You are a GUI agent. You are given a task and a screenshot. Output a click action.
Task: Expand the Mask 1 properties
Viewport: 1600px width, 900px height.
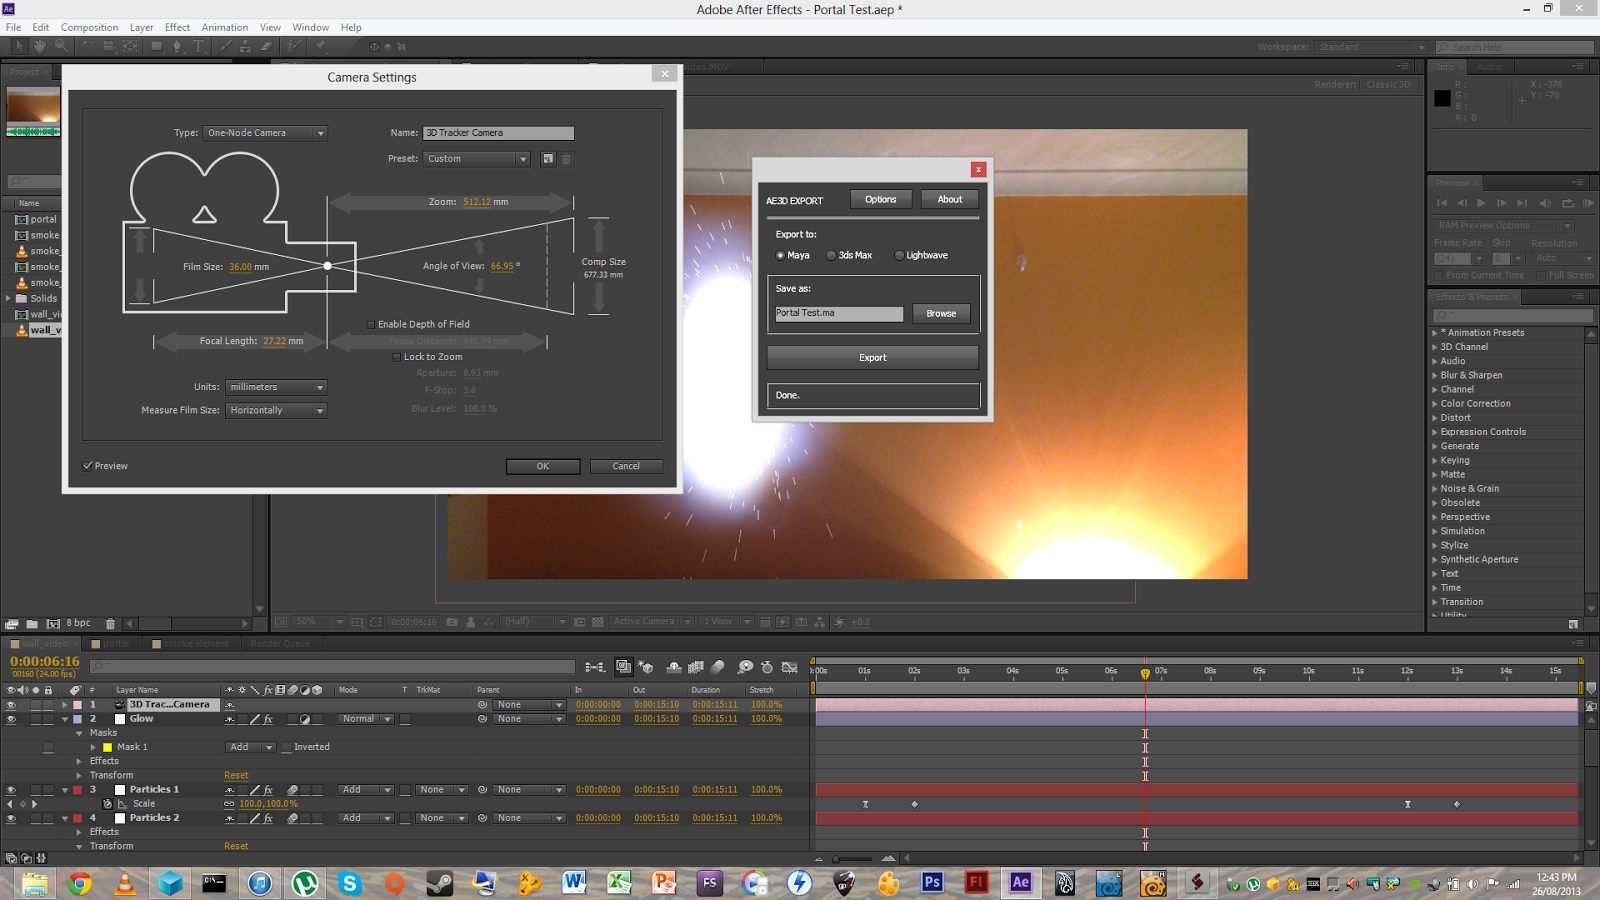click(93, 747)
